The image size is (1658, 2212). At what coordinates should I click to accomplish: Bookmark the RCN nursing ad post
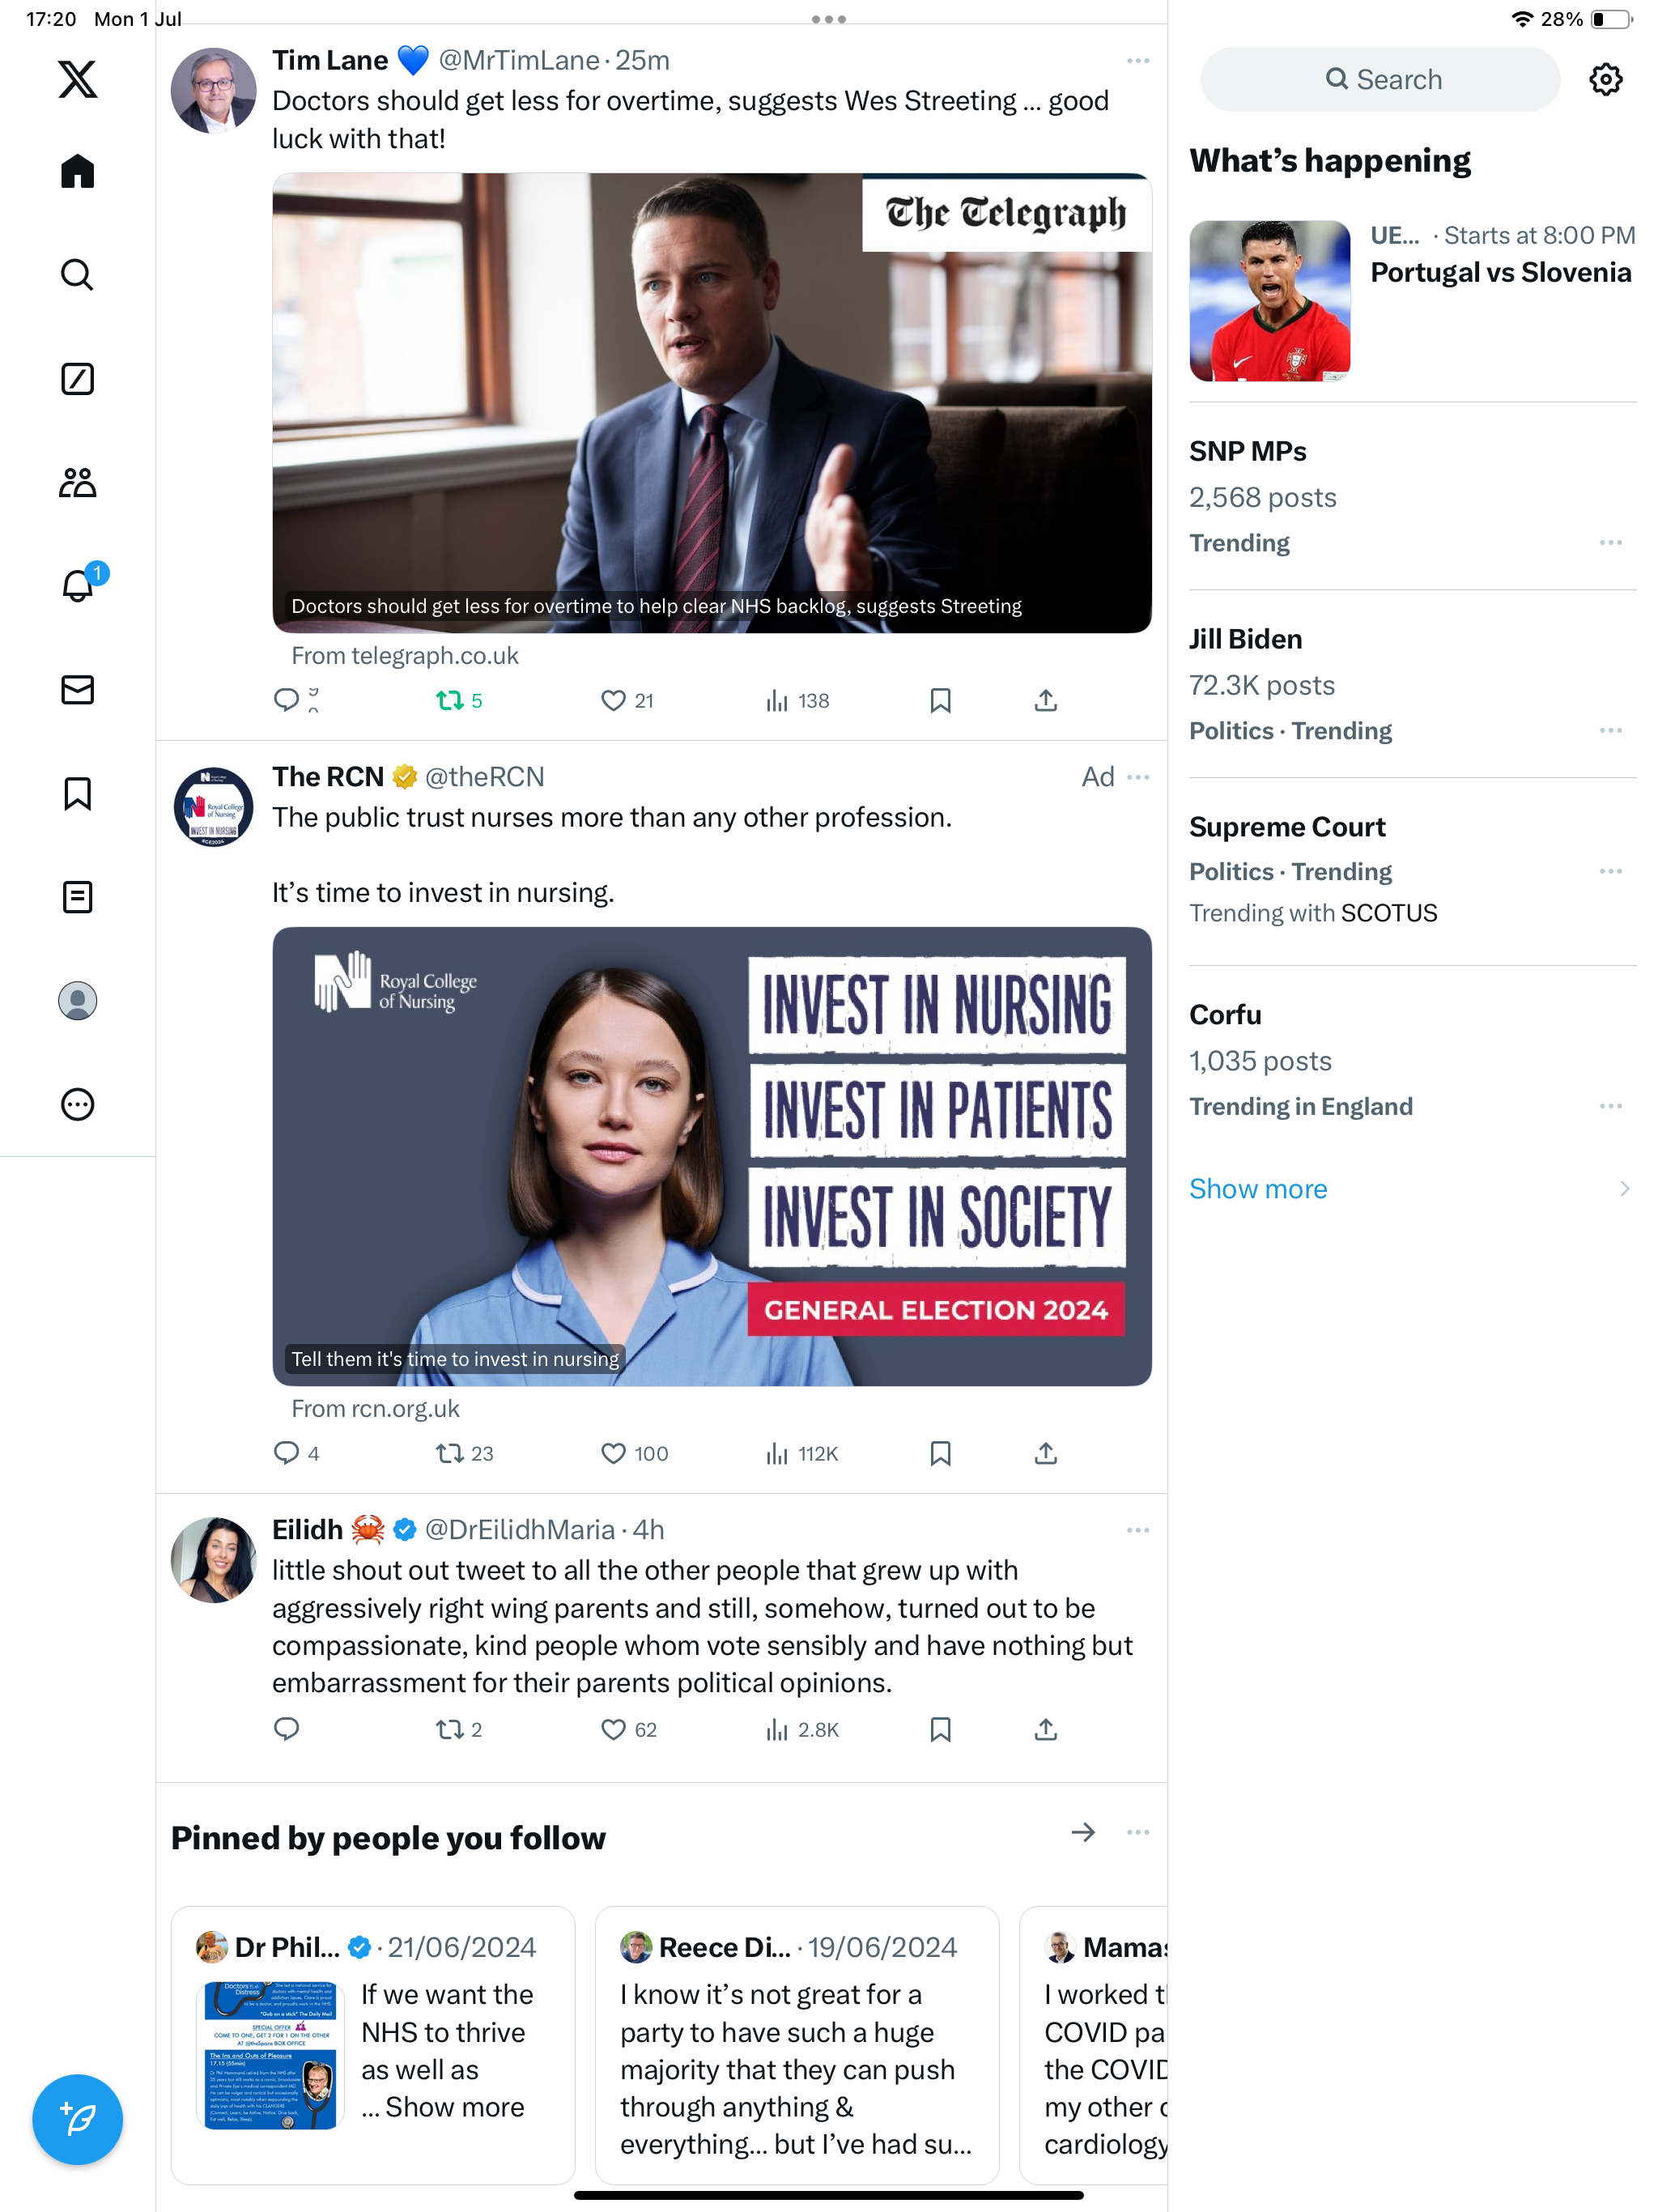click(x=940, y=1453)
